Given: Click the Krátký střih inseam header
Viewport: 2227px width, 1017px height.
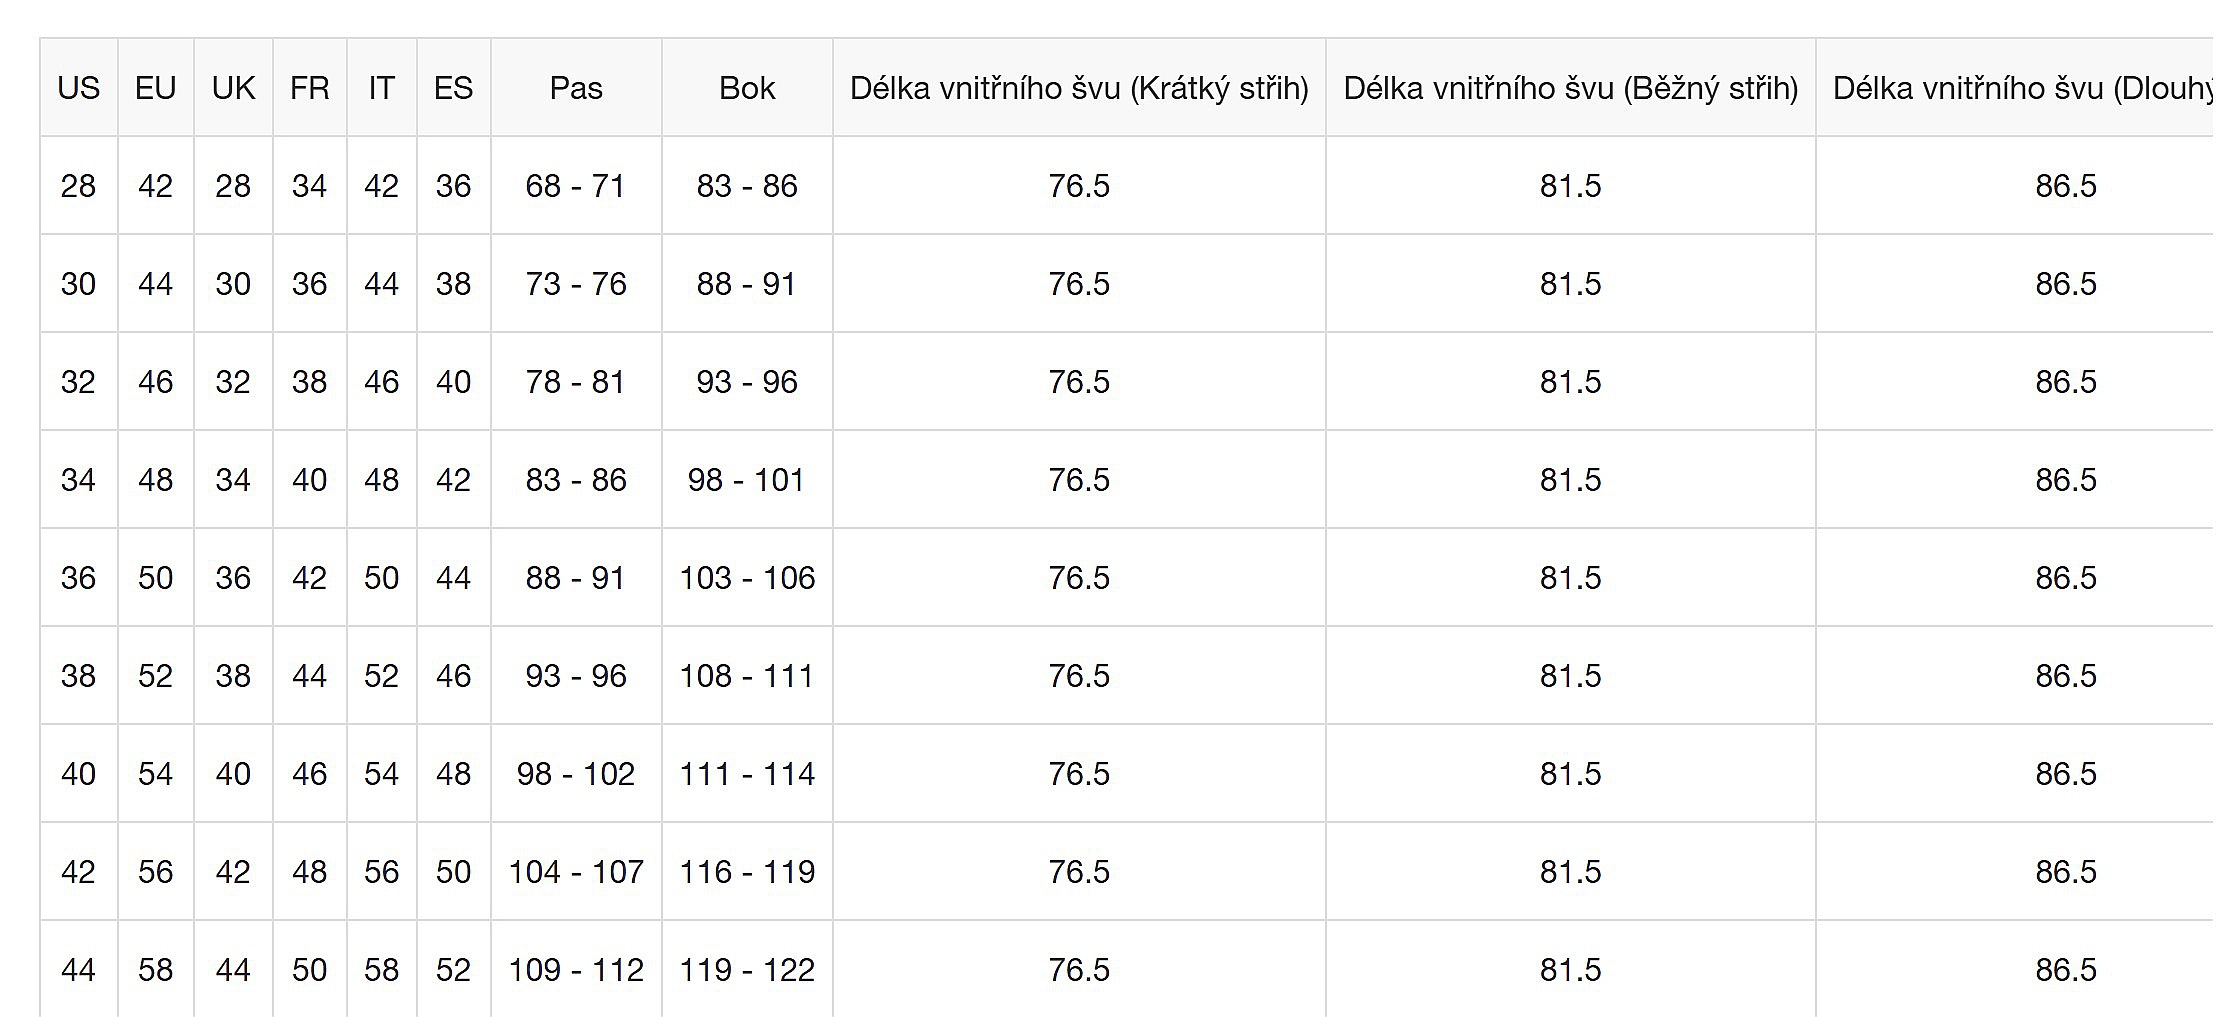Looking at the screenshot, I should 1079,88.
